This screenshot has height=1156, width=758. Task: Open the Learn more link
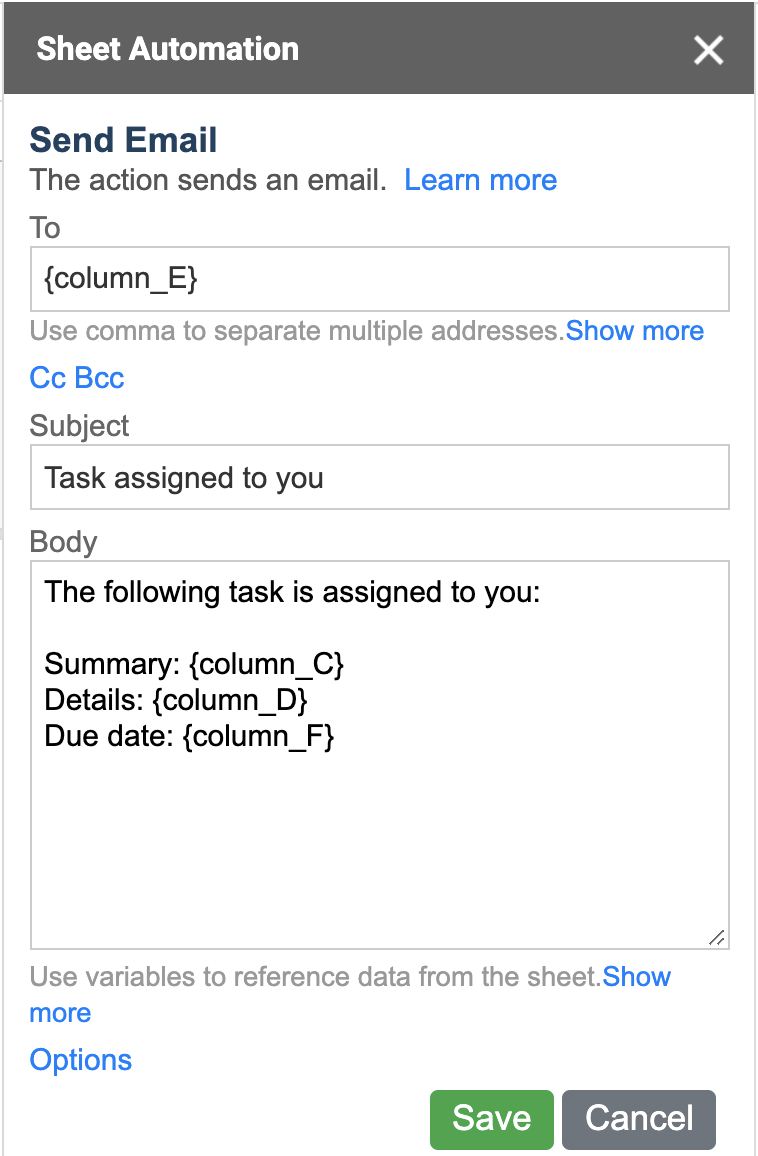coord(480,180)
